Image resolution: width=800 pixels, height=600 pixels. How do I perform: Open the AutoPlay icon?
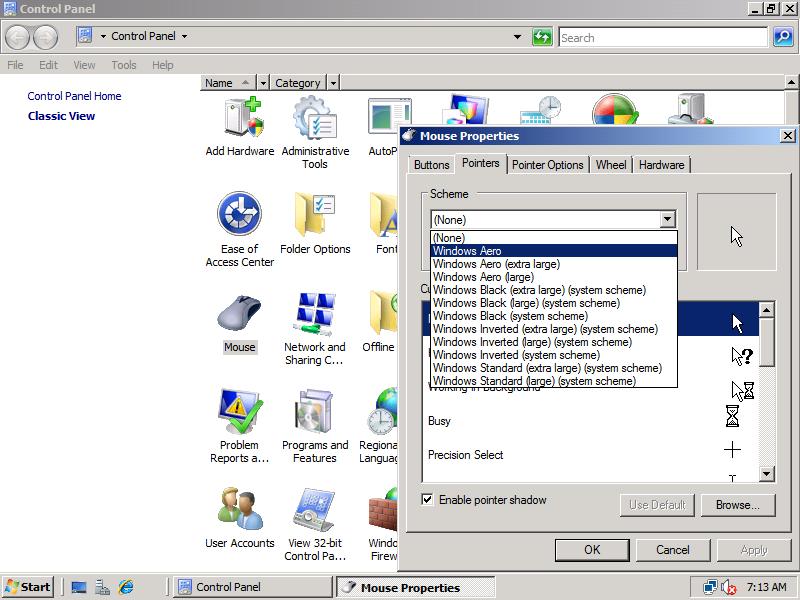[390, 116]
